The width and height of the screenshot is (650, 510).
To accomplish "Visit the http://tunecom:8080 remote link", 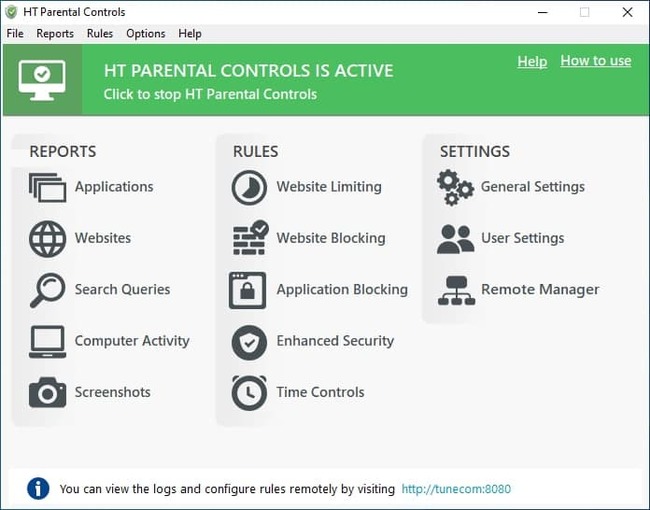I will pos(456,489).
